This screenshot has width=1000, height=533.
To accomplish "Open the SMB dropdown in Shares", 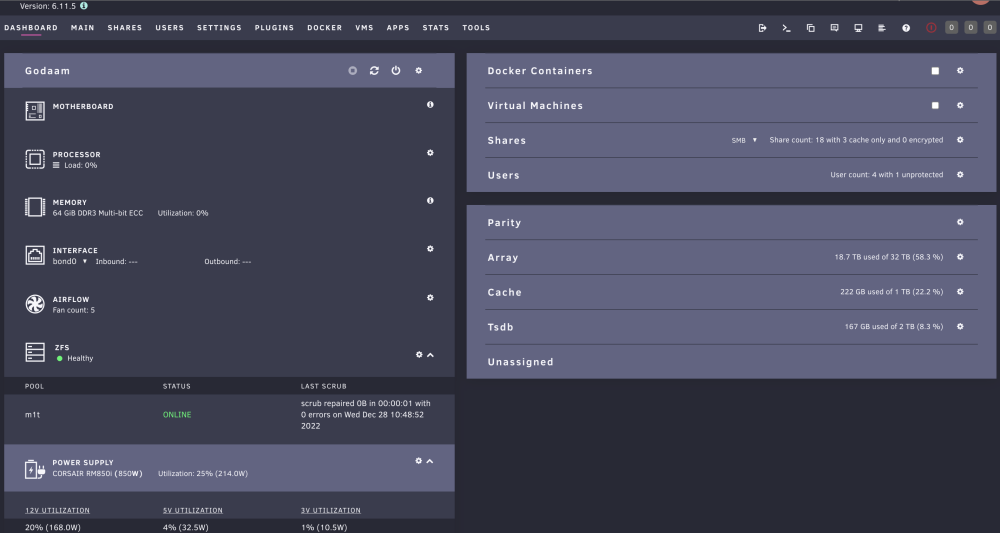I will pyautogui.click(x=744, y=140).
